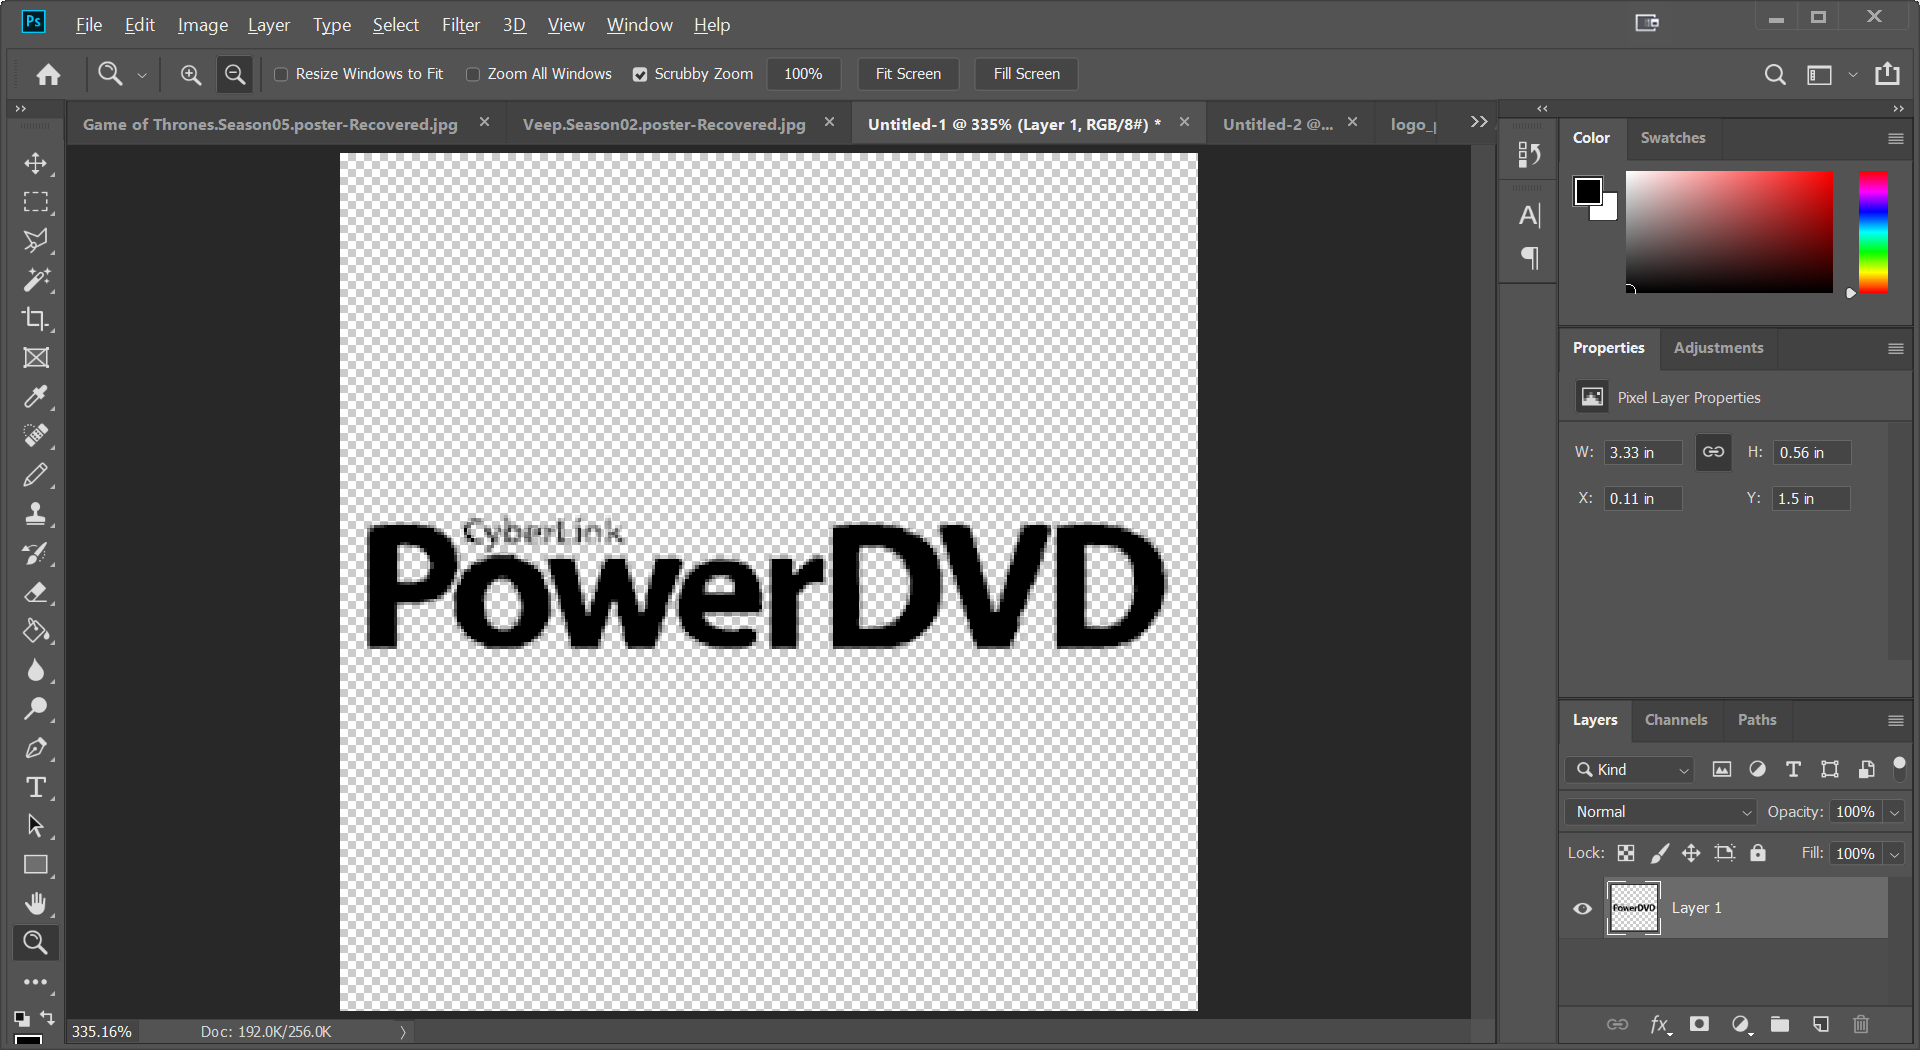Select the Eraser tool
Image resolution: width=1920 pixels, height=1050 pixels.
point(36,592)
